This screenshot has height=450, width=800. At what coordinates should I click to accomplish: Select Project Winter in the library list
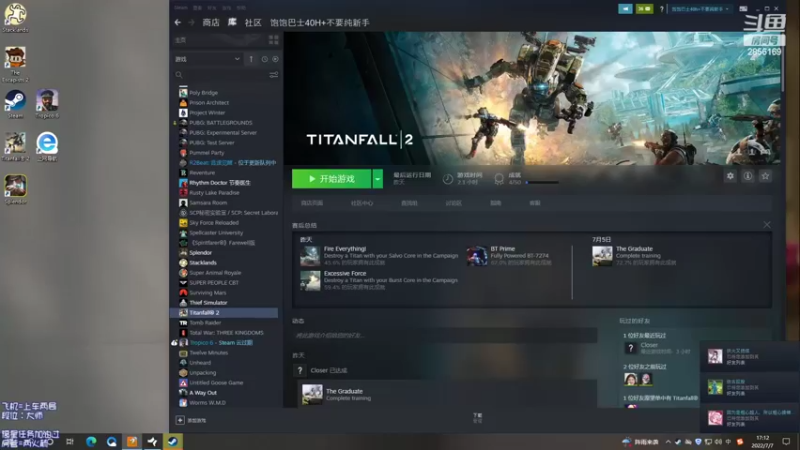(x=207, y=113)
